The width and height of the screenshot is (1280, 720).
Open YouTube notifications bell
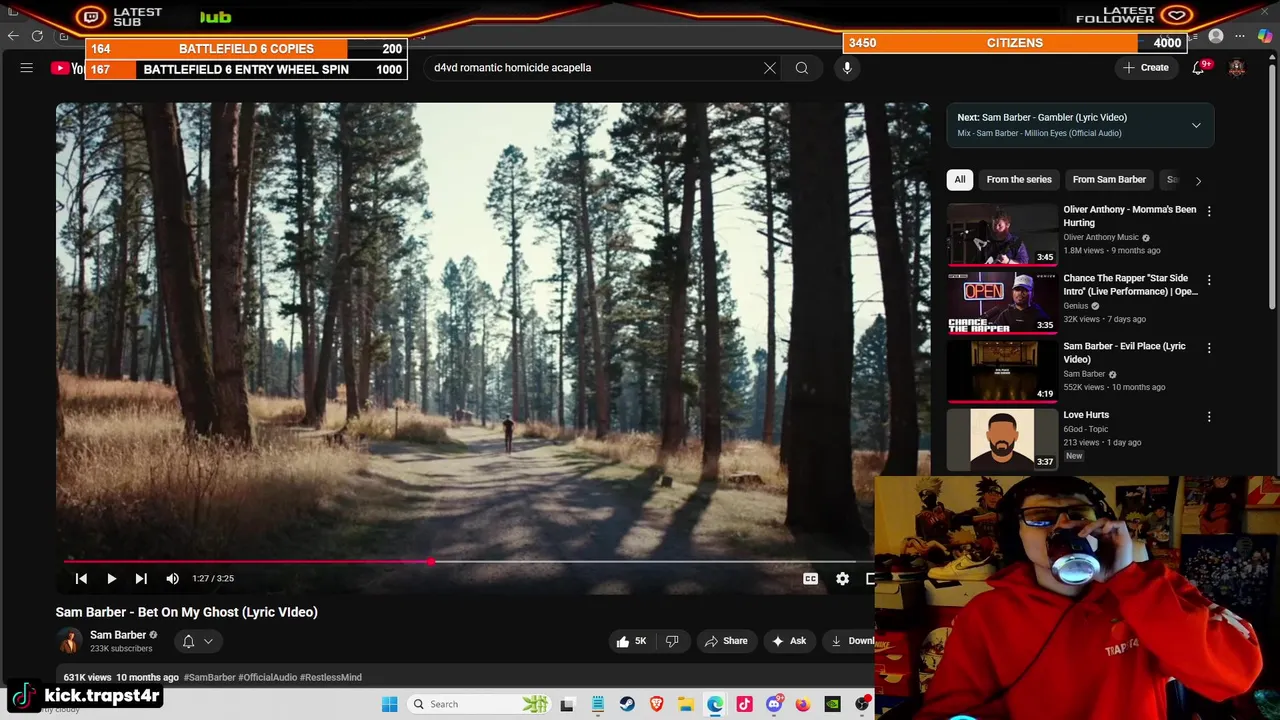(x=1198, y=68)
